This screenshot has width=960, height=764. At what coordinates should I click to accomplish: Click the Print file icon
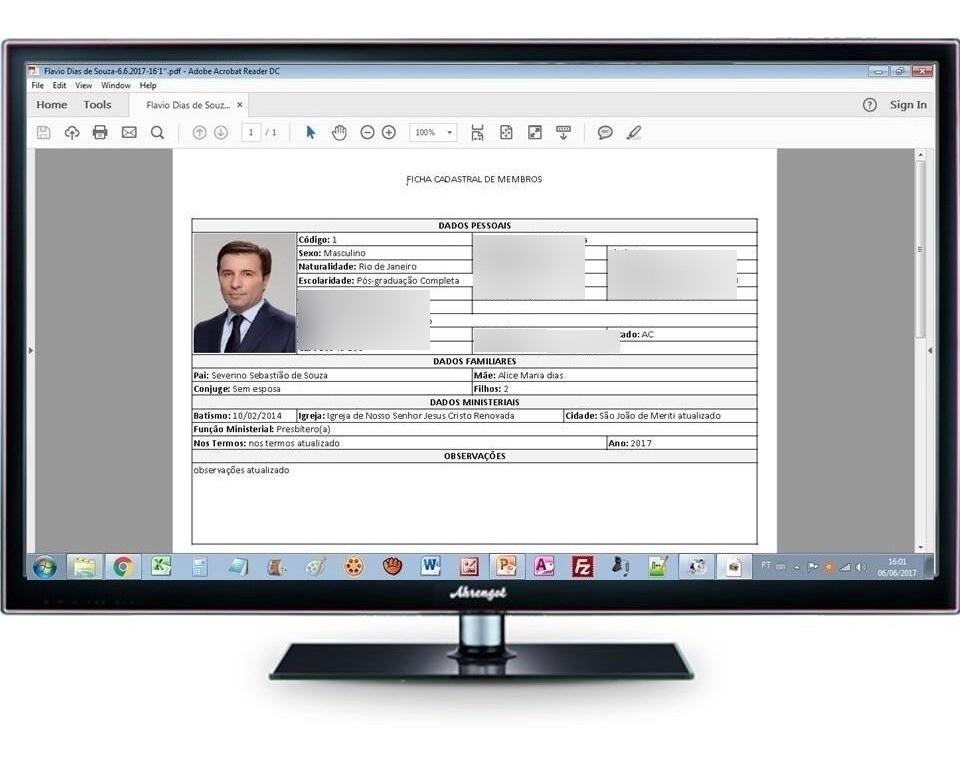tap(100, 132)
